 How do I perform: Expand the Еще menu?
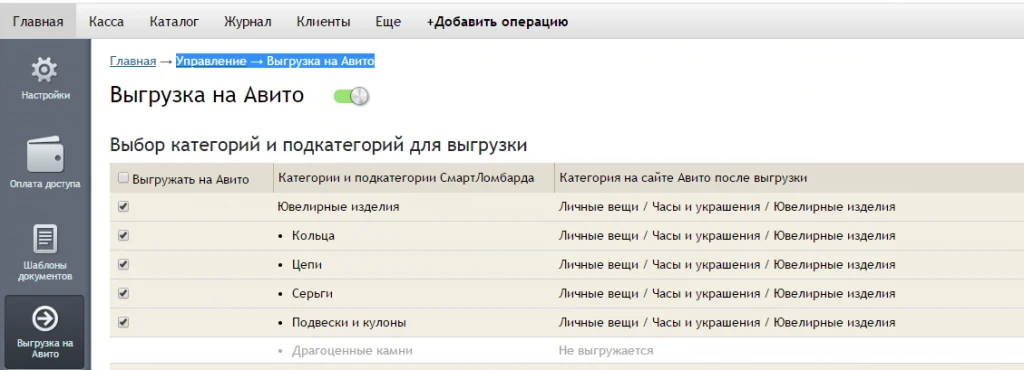388,22
